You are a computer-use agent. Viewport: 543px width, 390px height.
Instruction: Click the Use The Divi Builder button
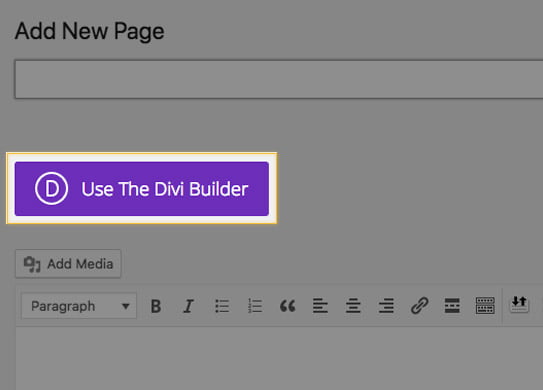coord(142,189)
